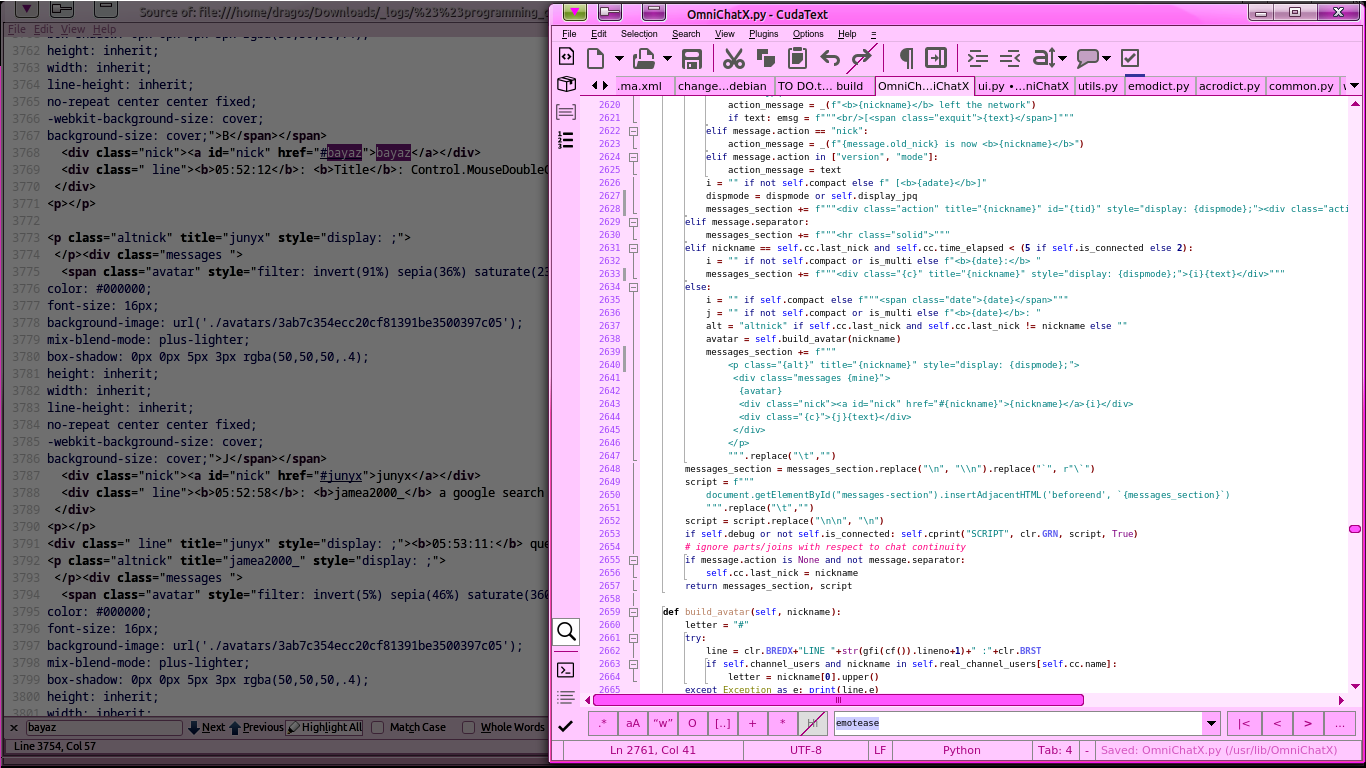The image size is (1366, 768).
Task: Toggle regex '.*' option in find bar
Action: (602, 723)
